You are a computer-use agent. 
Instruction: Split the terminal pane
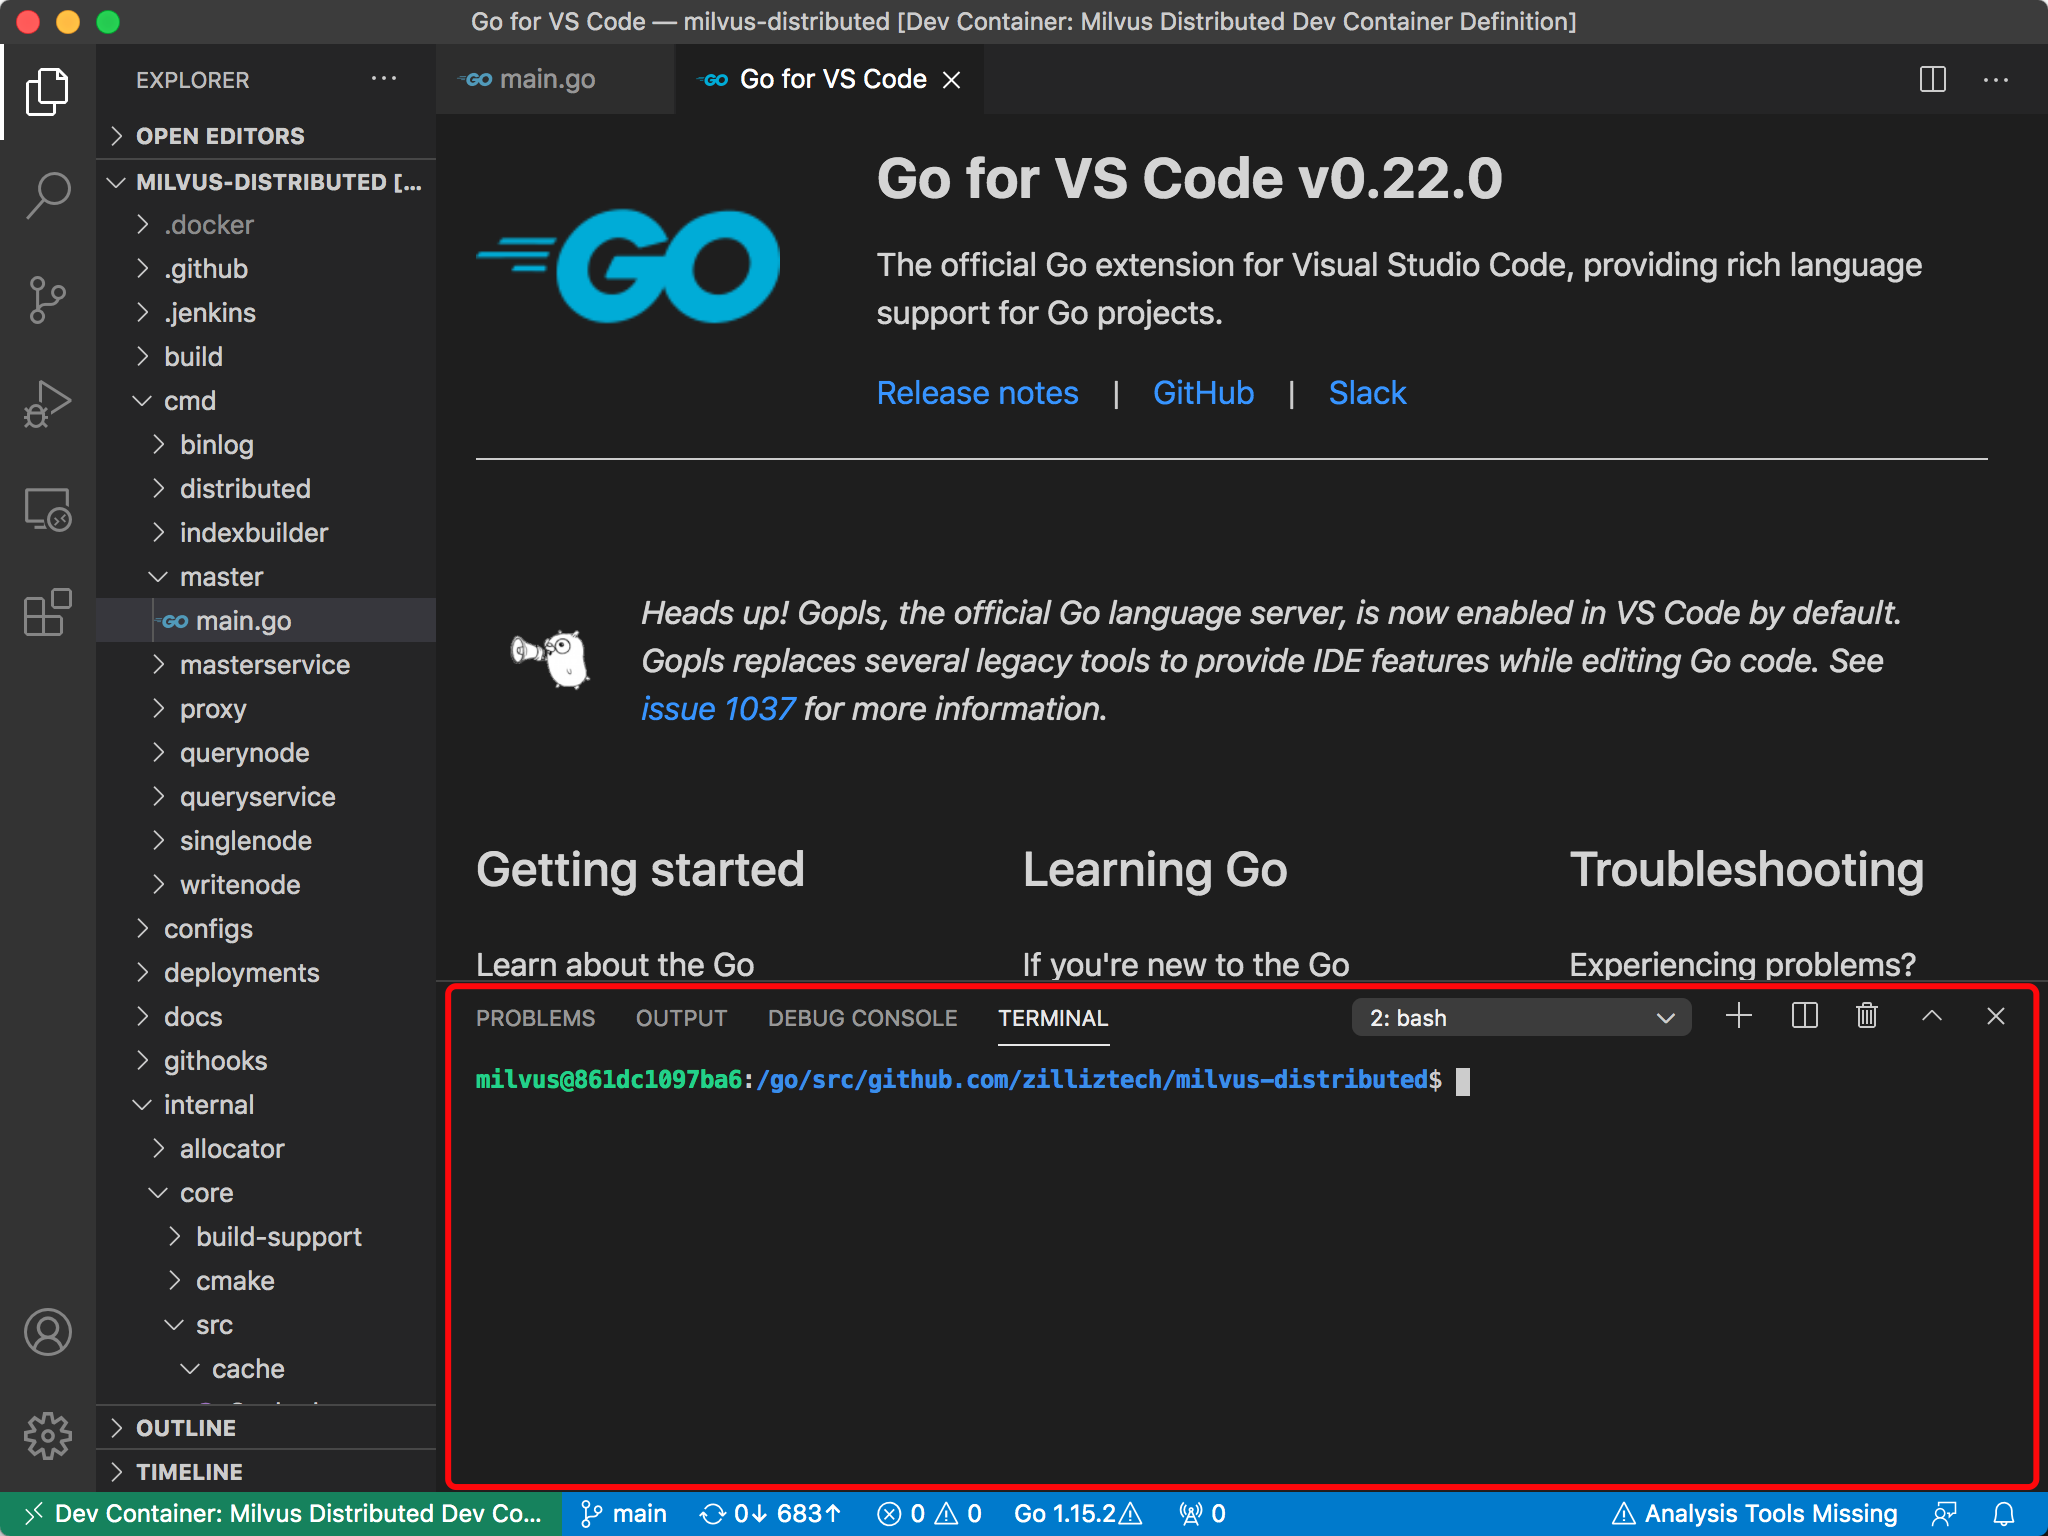tap(1804, 1017)
